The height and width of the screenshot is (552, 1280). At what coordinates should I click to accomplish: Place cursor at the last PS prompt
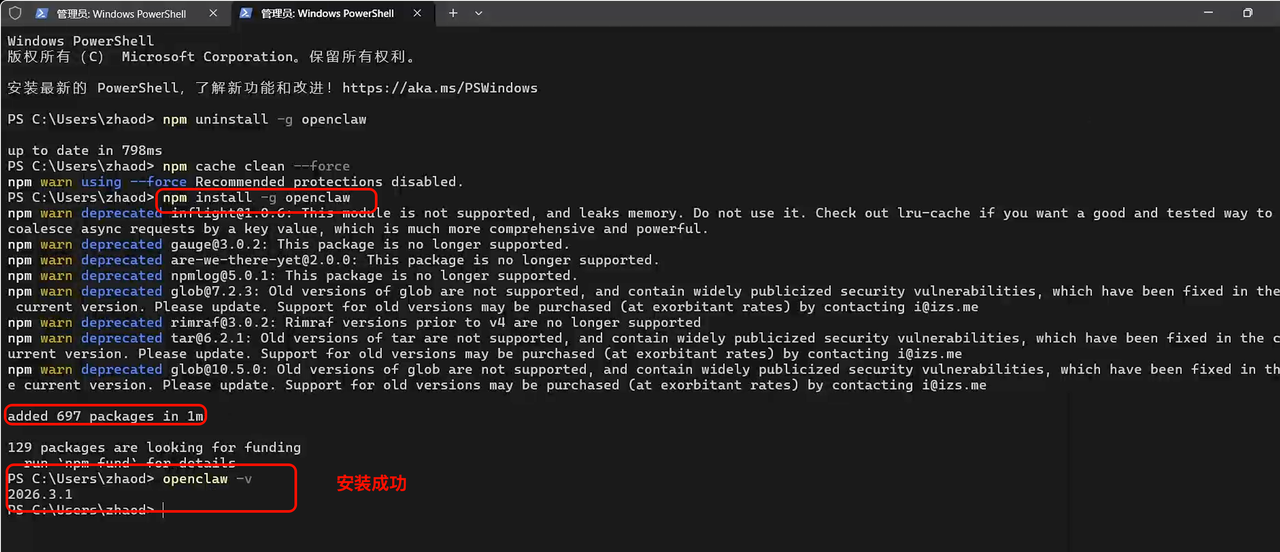pyautogui.click(x=162, y=510)
